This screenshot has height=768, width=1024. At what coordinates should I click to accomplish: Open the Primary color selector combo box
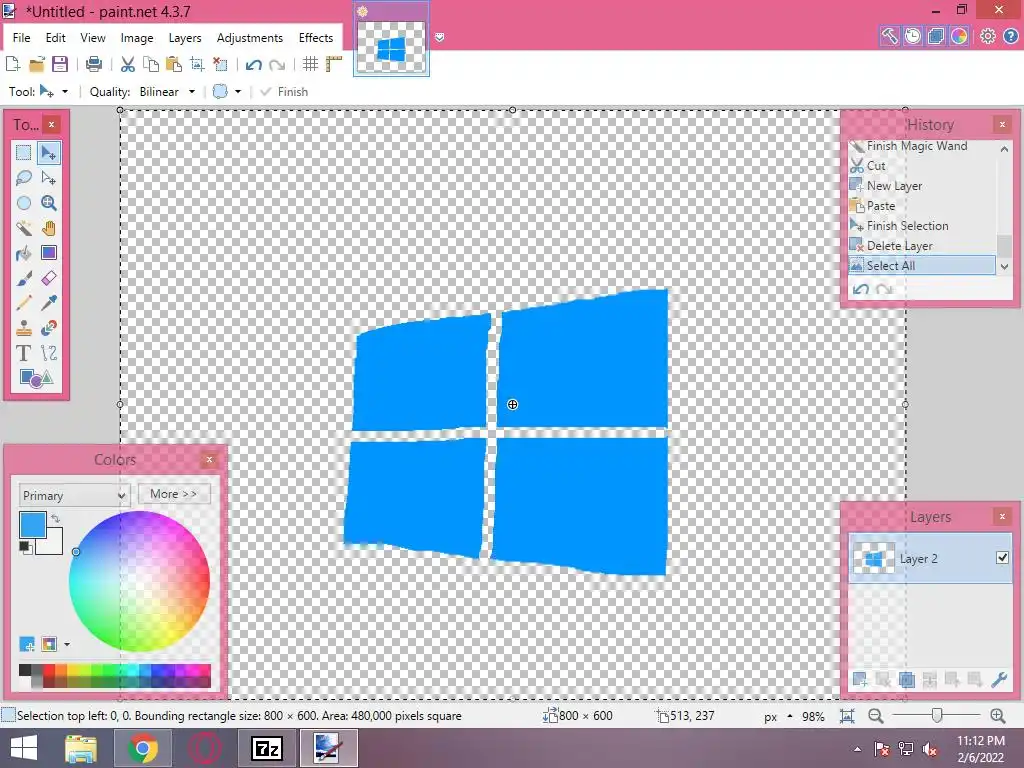[74, 495]
